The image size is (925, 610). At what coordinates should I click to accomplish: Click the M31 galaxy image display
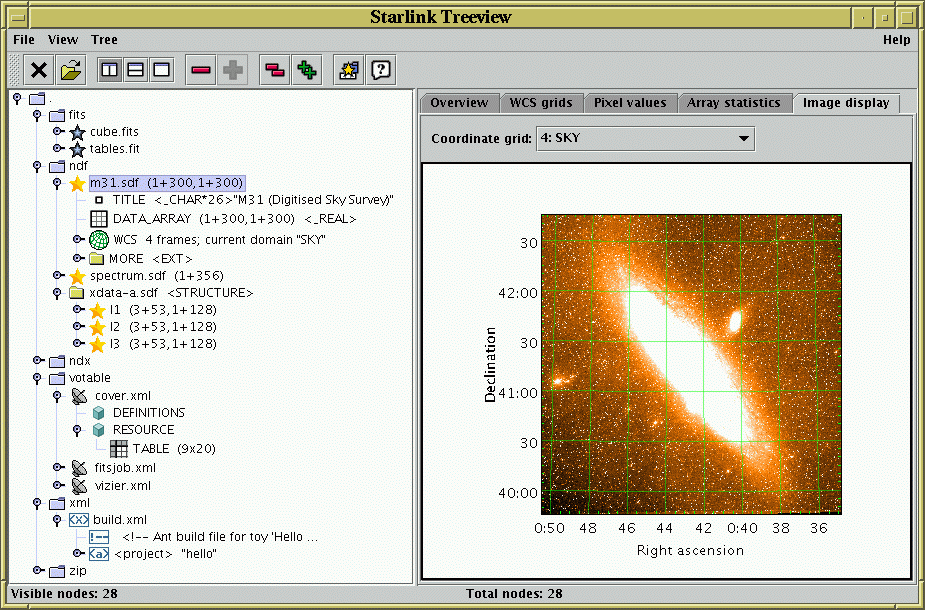coord(691,364)
